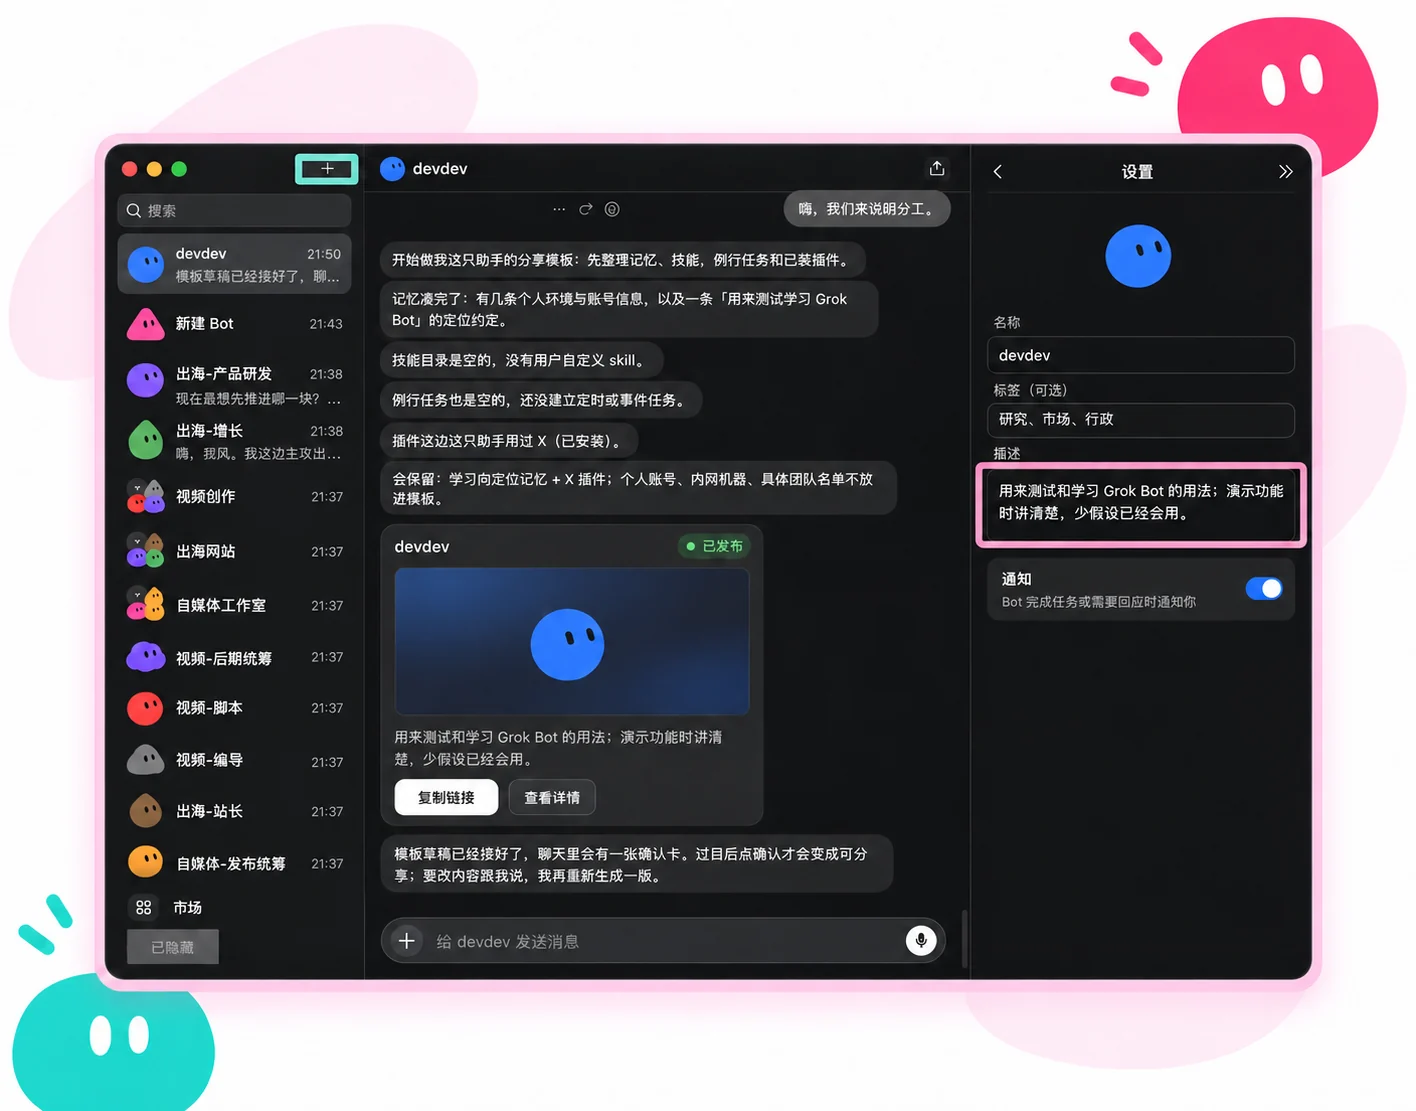1416x1111 pixels.
Task: Click the message starting 技能目录是空的
Action: [x=521, y=360]
